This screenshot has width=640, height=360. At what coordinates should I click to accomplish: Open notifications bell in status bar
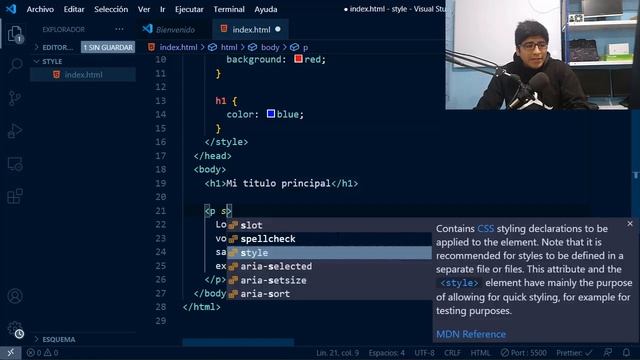pos(626,353)
